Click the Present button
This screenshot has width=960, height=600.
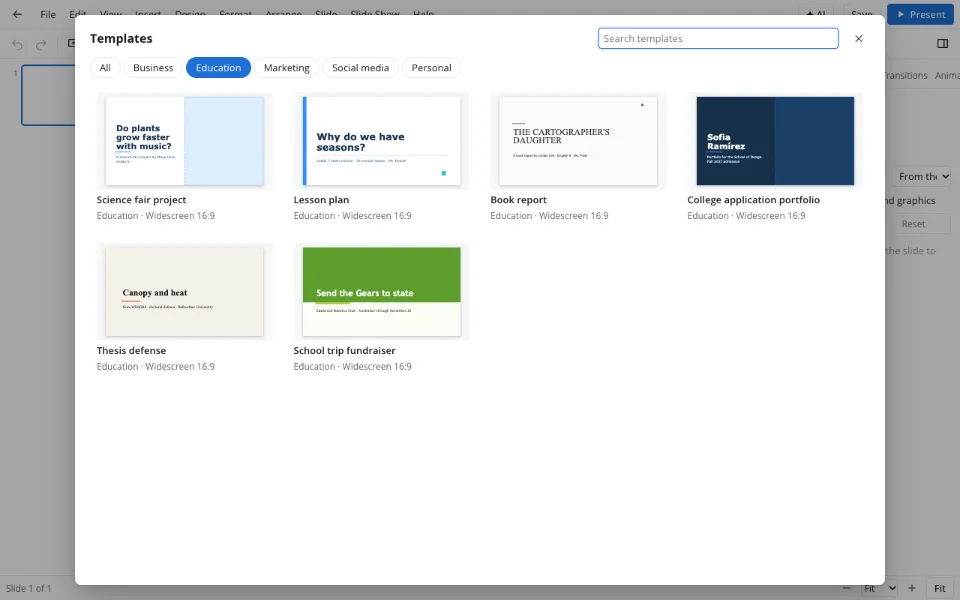coord(920,14)
